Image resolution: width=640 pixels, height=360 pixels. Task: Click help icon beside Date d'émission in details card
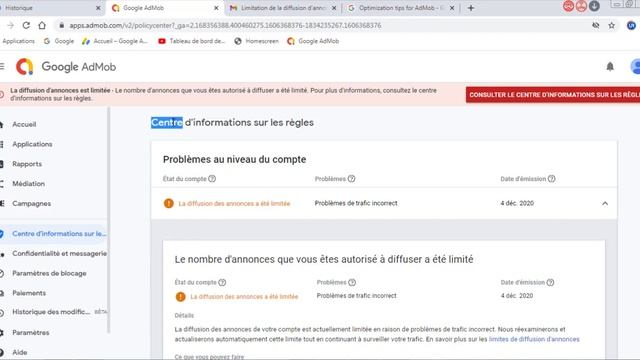coord(550,282)
